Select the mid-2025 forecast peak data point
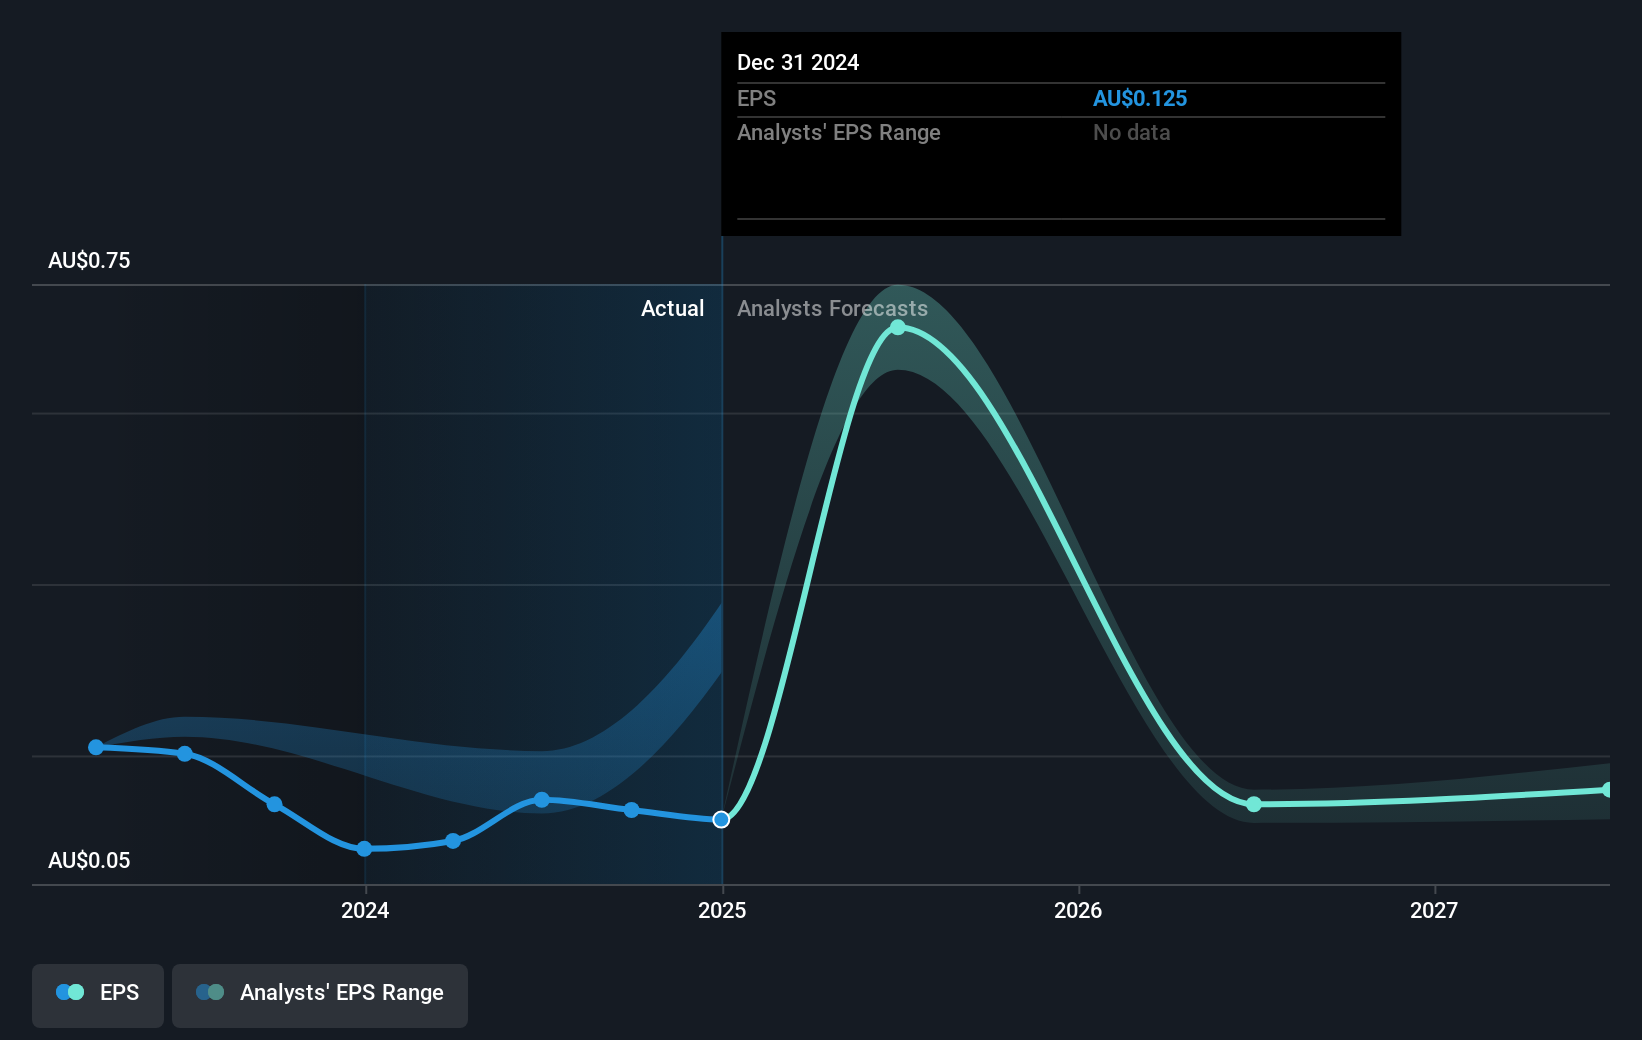 pos(898,327)
